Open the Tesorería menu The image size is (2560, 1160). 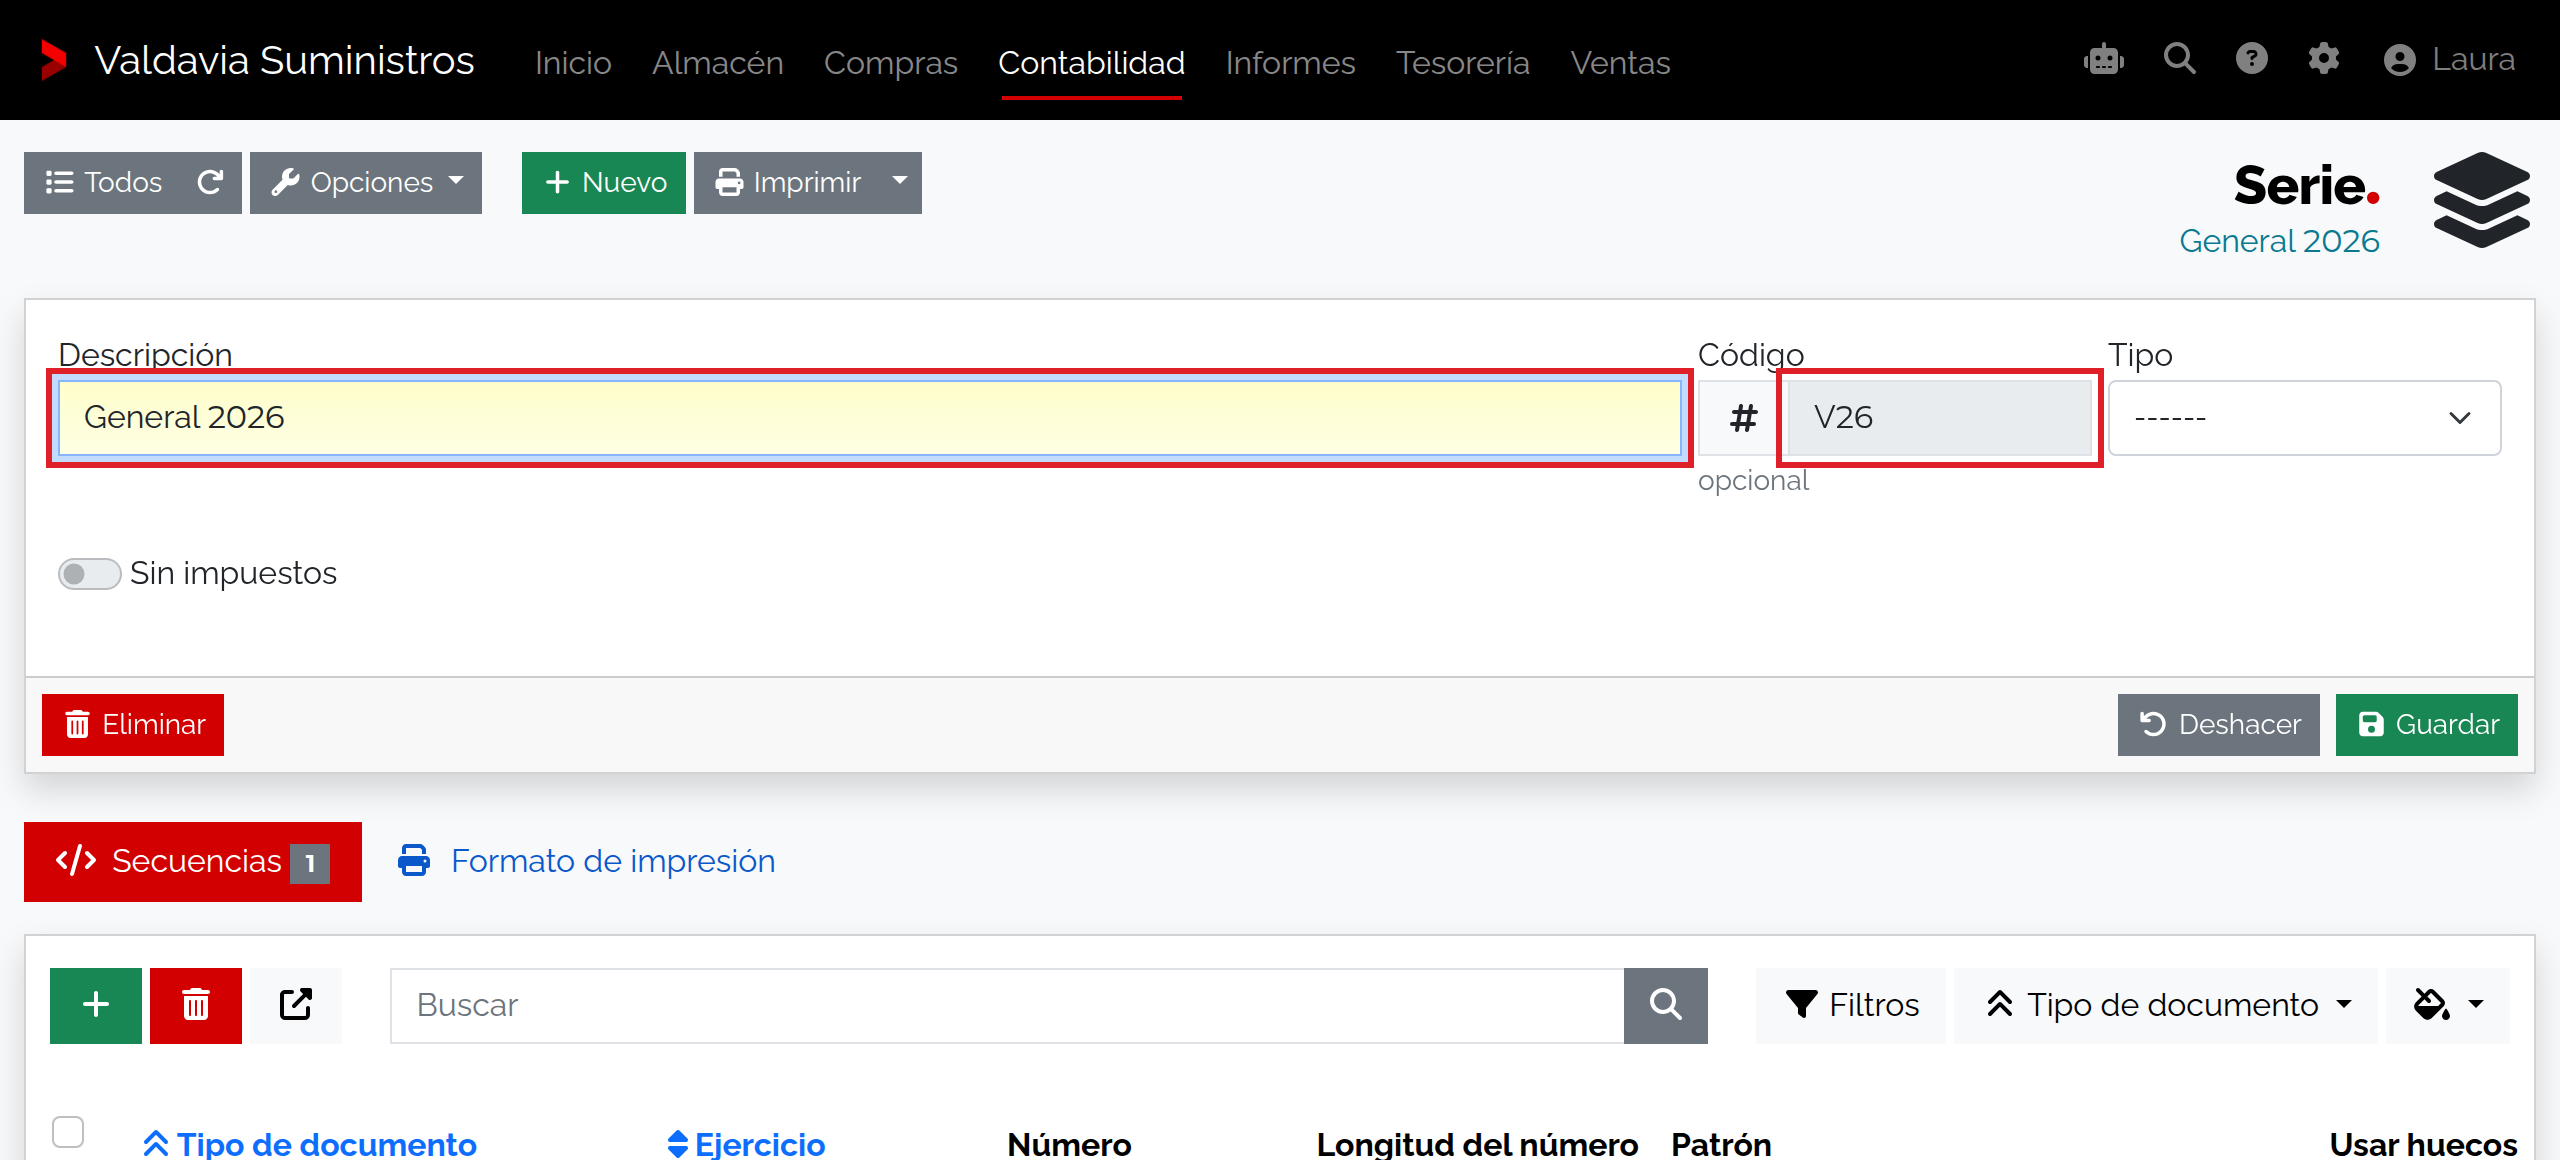(x=1463, y=62)
